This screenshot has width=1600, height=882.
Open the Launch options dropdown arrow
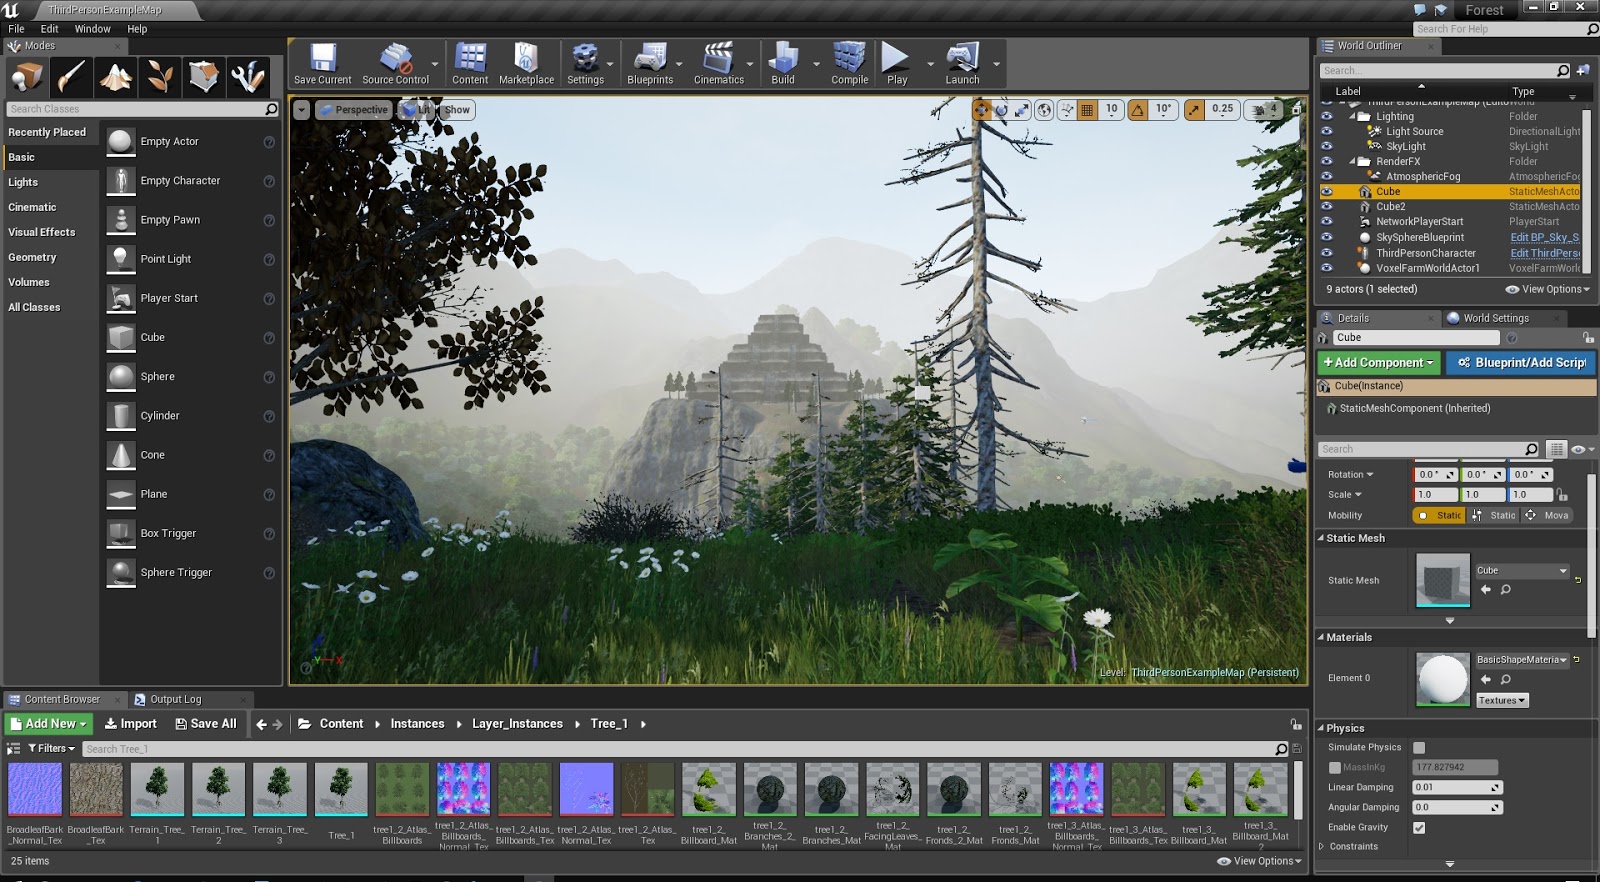pos(996,64)
